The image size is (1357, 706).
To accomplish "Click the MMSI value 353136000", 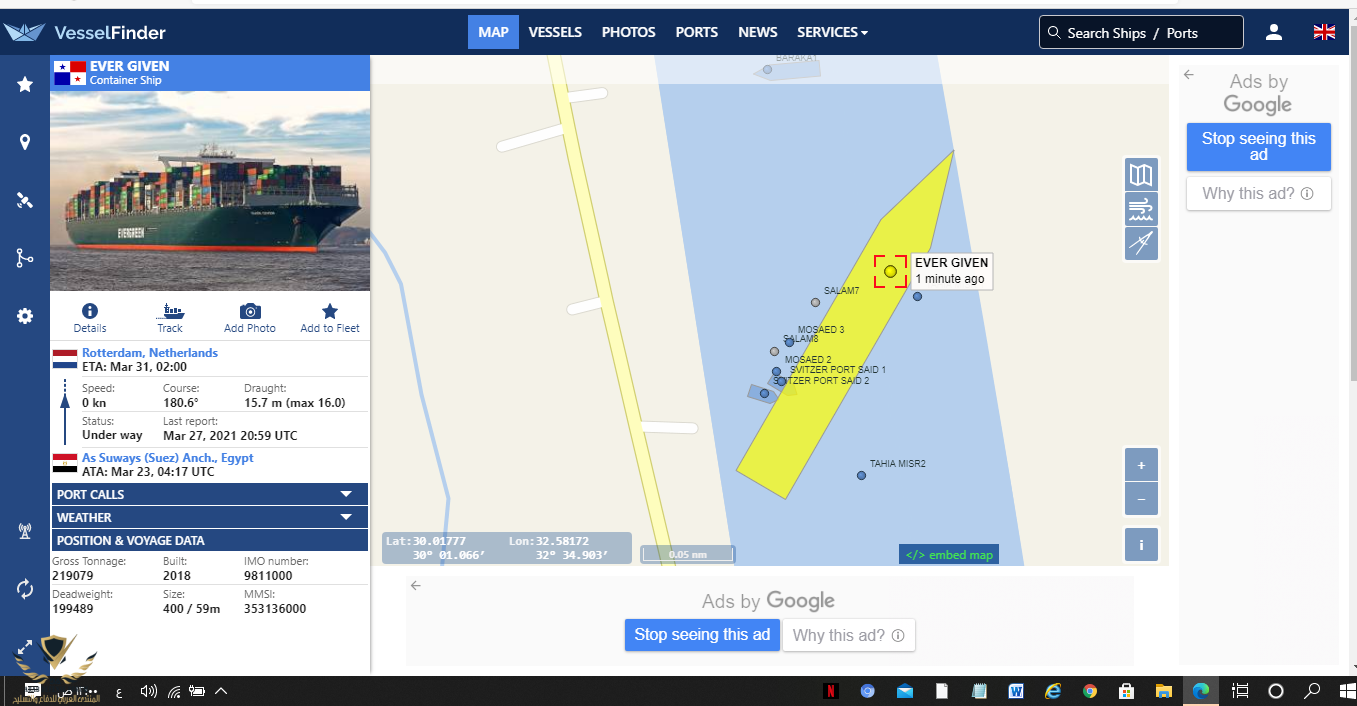I will (275, 608).
